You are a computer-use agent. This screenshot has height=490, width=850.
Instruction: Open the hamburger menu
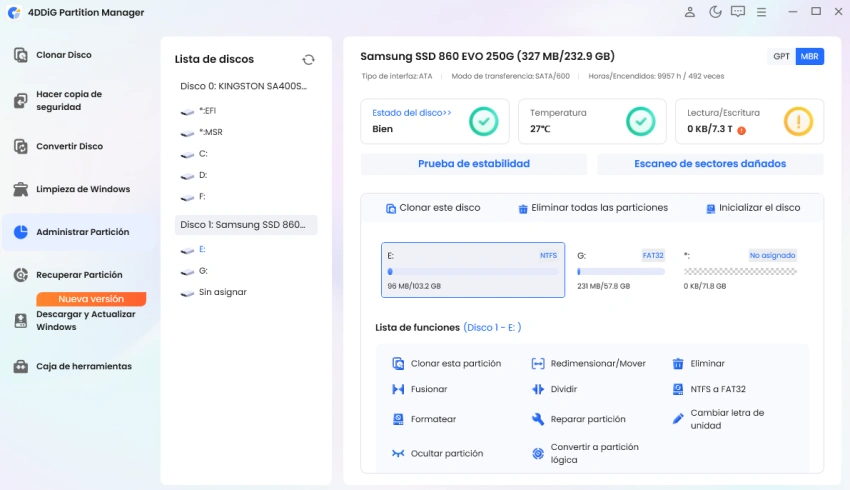pyautogui.click(x=762, y=12)
